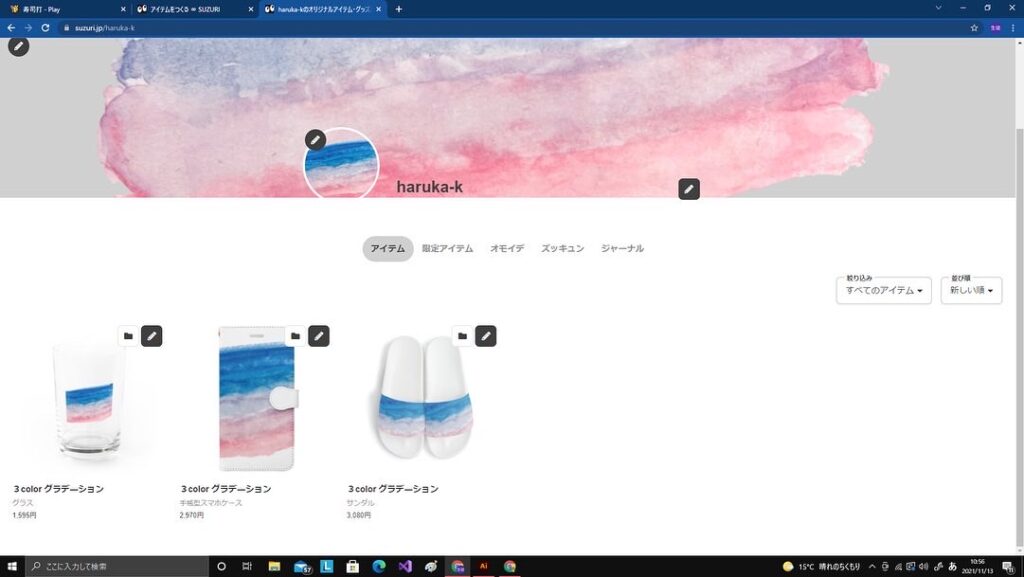Go to the ジャーナル tab
Viewport: 1024px width, 577px height.
pyautogui.click(x=622, y=249)
